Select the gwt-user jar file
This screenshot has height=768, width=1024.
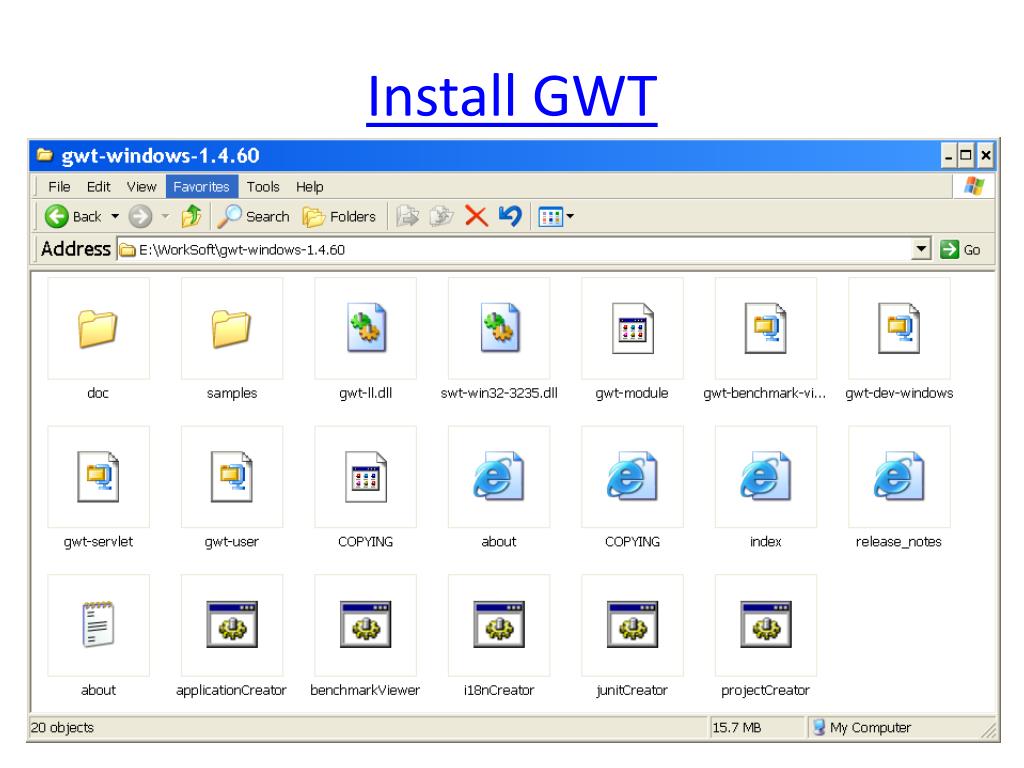pos(232,476)
